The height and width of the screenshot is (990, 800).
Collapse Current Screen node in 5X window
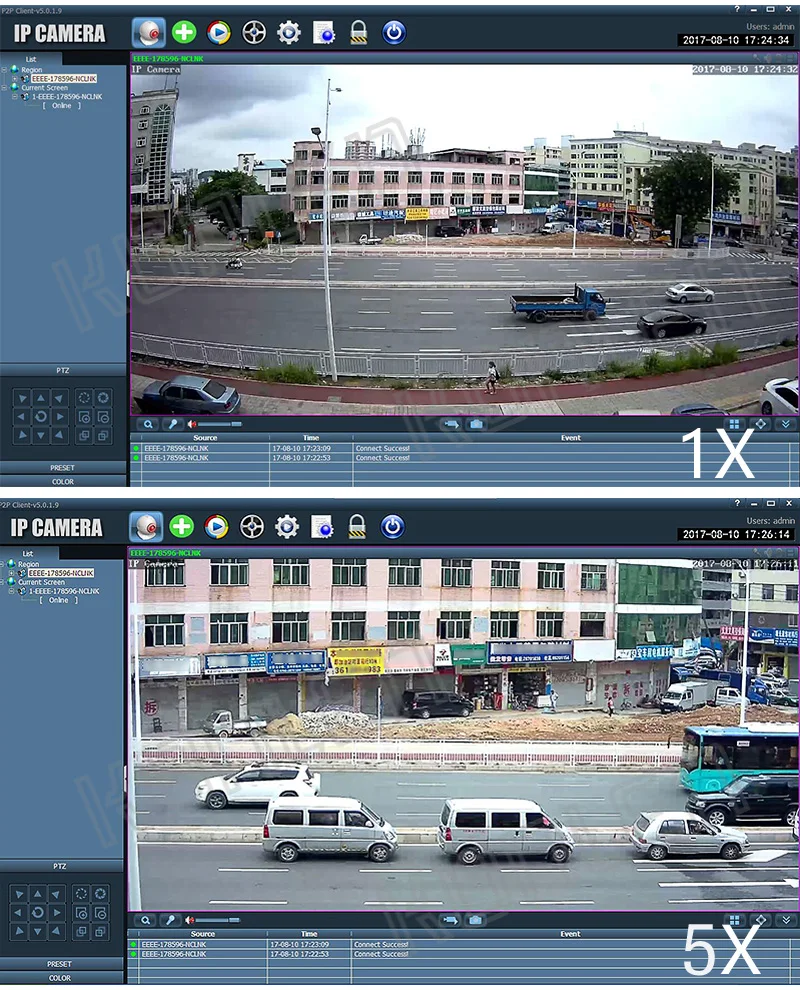point(2,582)
